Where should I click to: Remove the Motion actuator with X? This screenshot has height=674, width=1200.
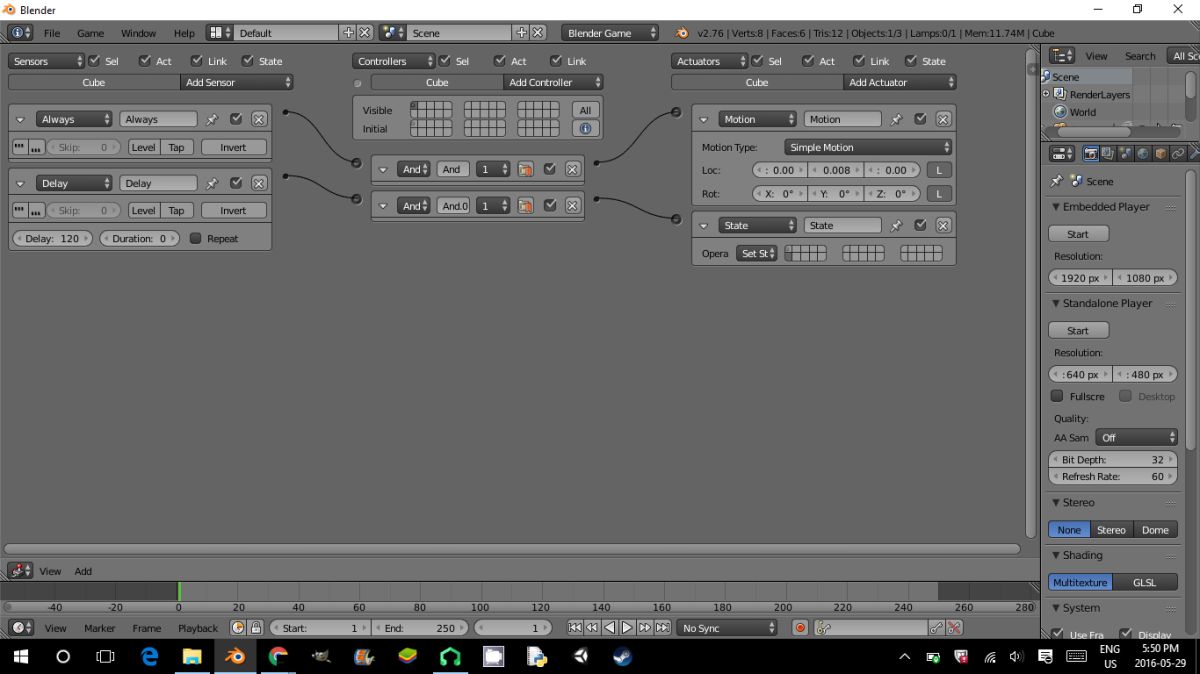click(x=943, y=119)
